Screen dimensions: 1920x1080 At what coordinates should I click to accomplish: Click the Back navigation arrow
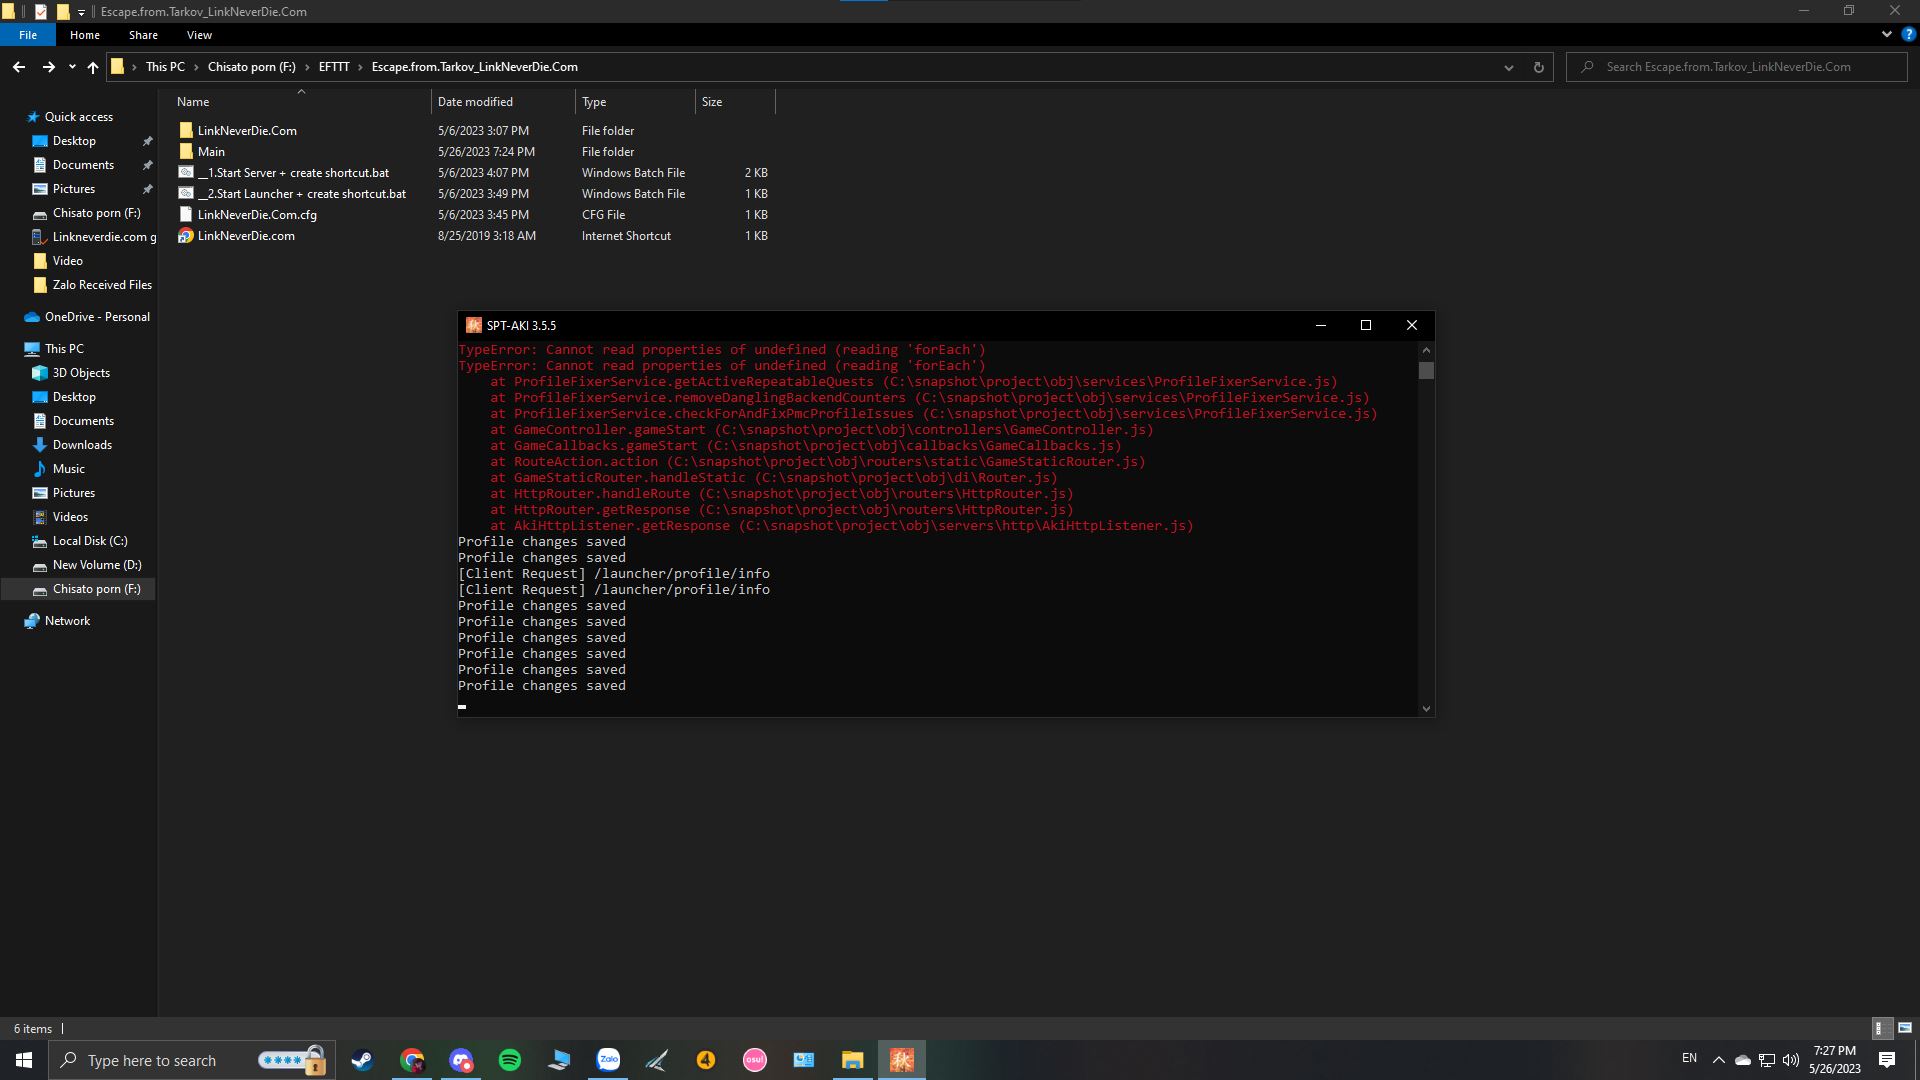(x=19, y=67)
